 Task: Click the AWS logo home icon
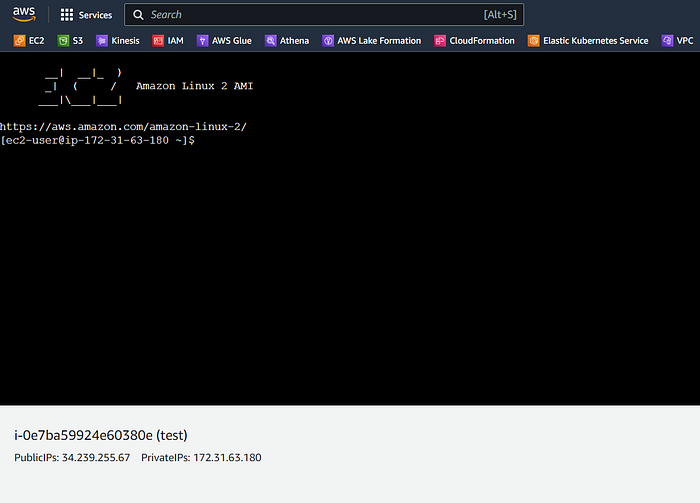[24, 14]
